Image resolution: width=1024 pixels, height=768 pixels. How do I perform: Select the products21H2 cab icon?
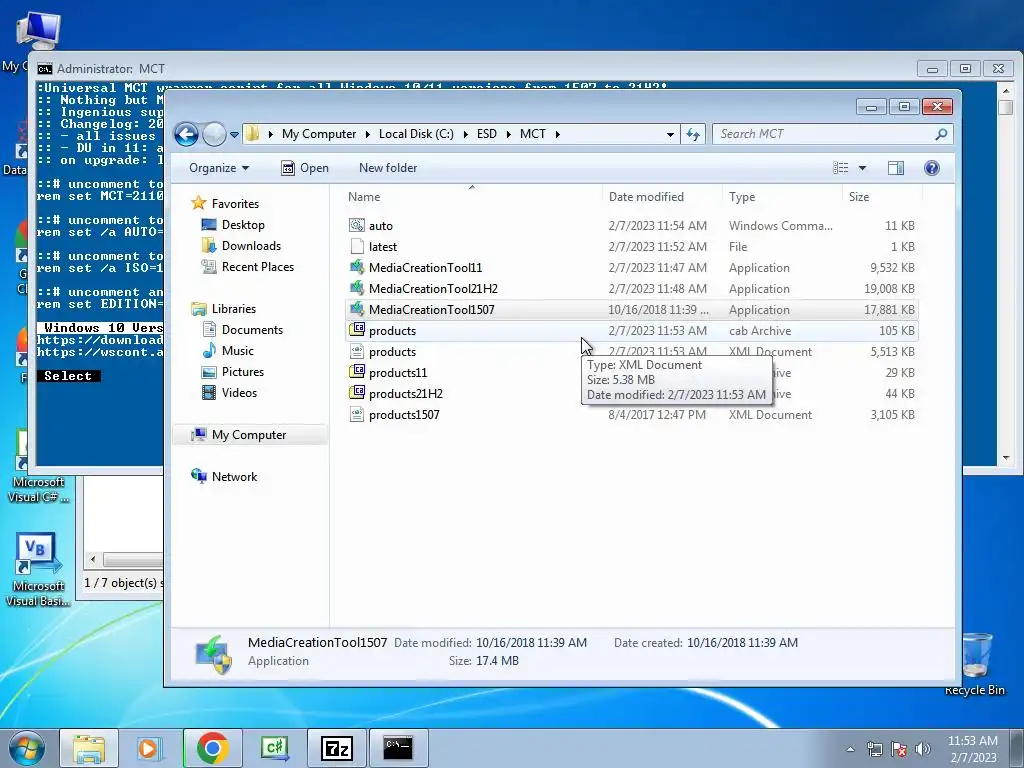point(357,393)
